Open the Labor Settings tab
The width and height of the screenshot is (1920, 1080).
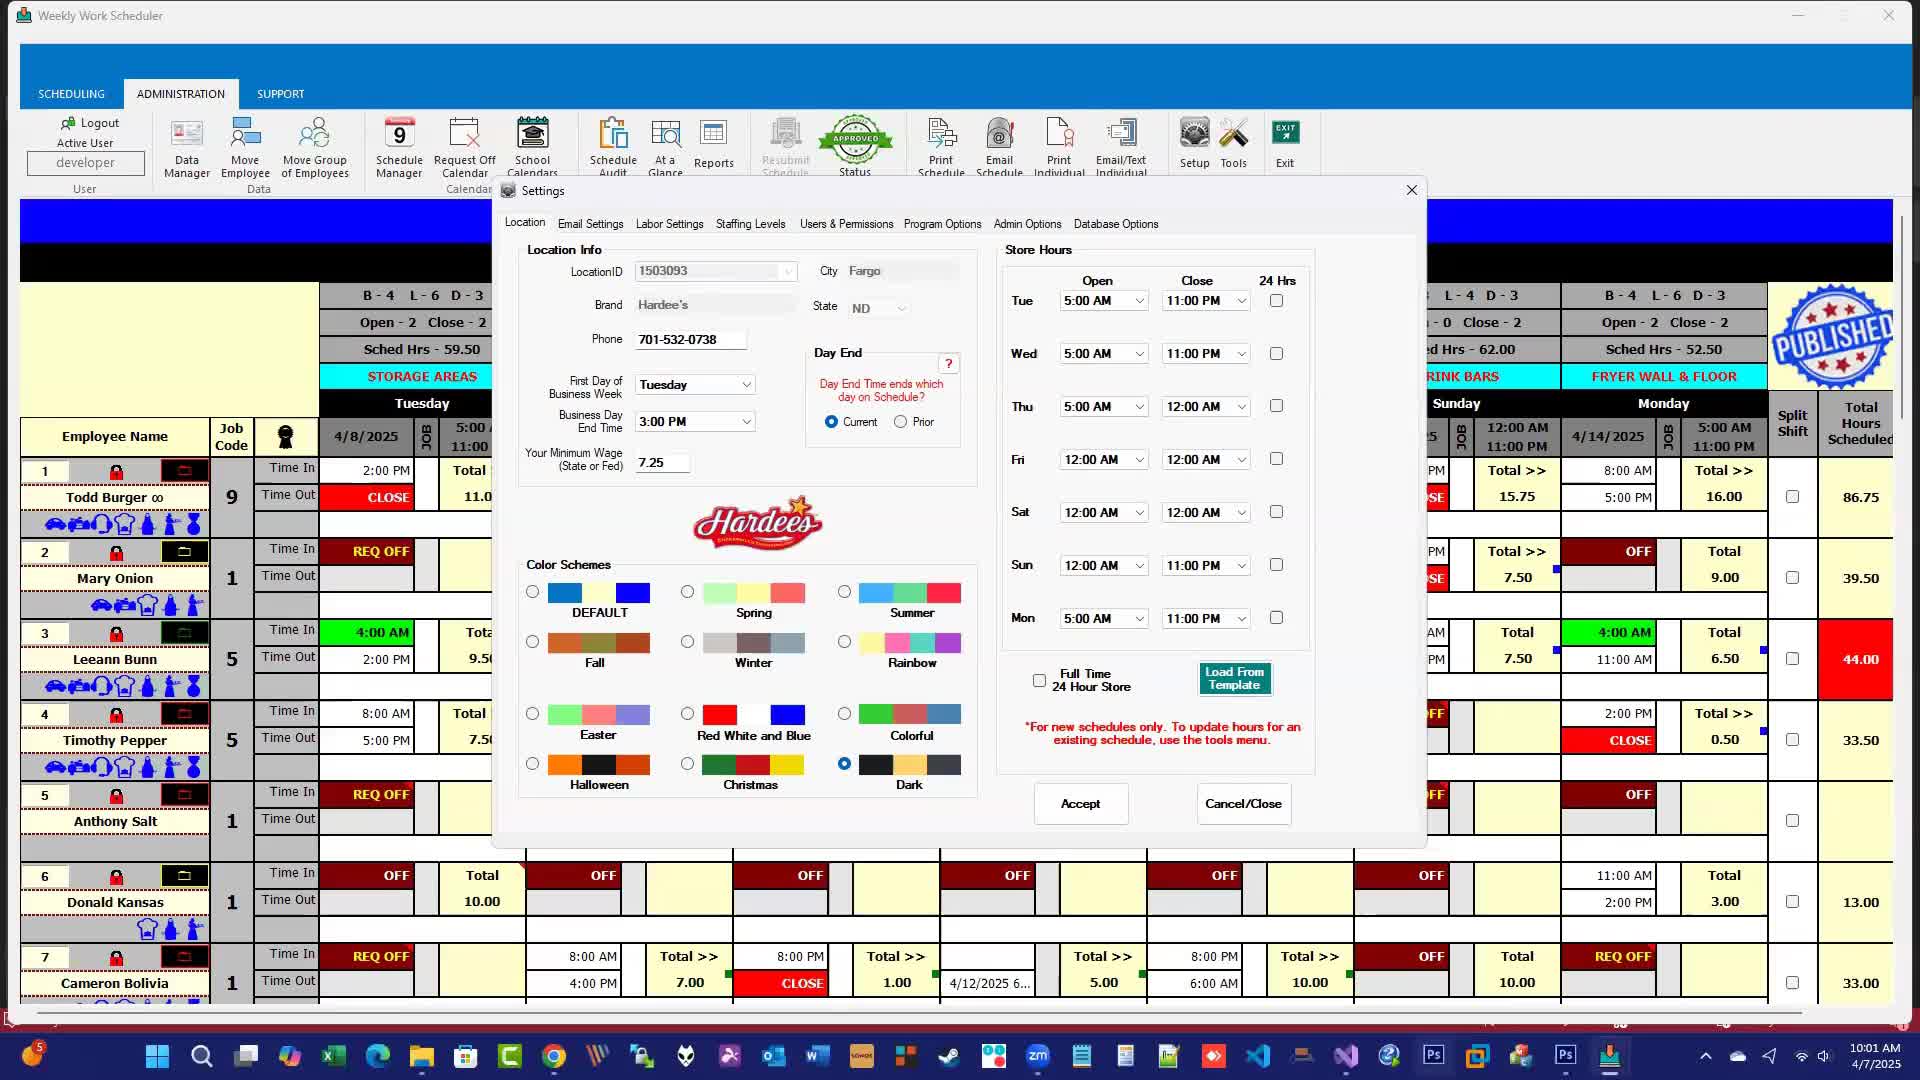(669, 224)
